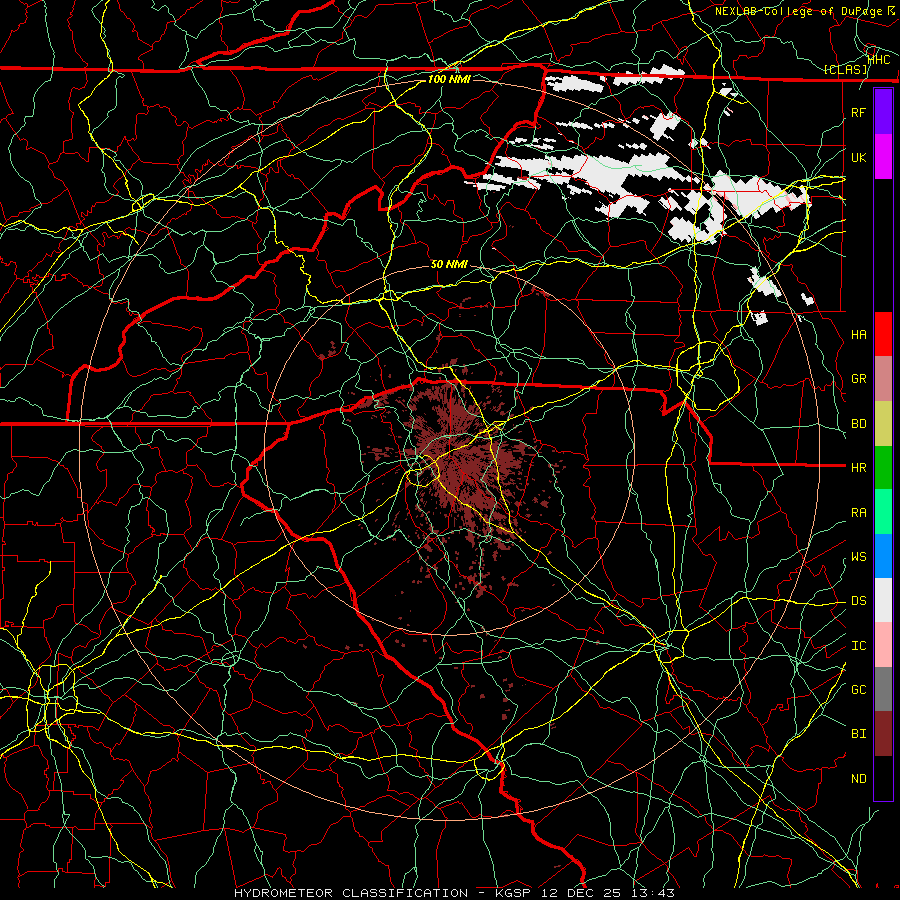Select the GR legend color block

coord(883,379)
